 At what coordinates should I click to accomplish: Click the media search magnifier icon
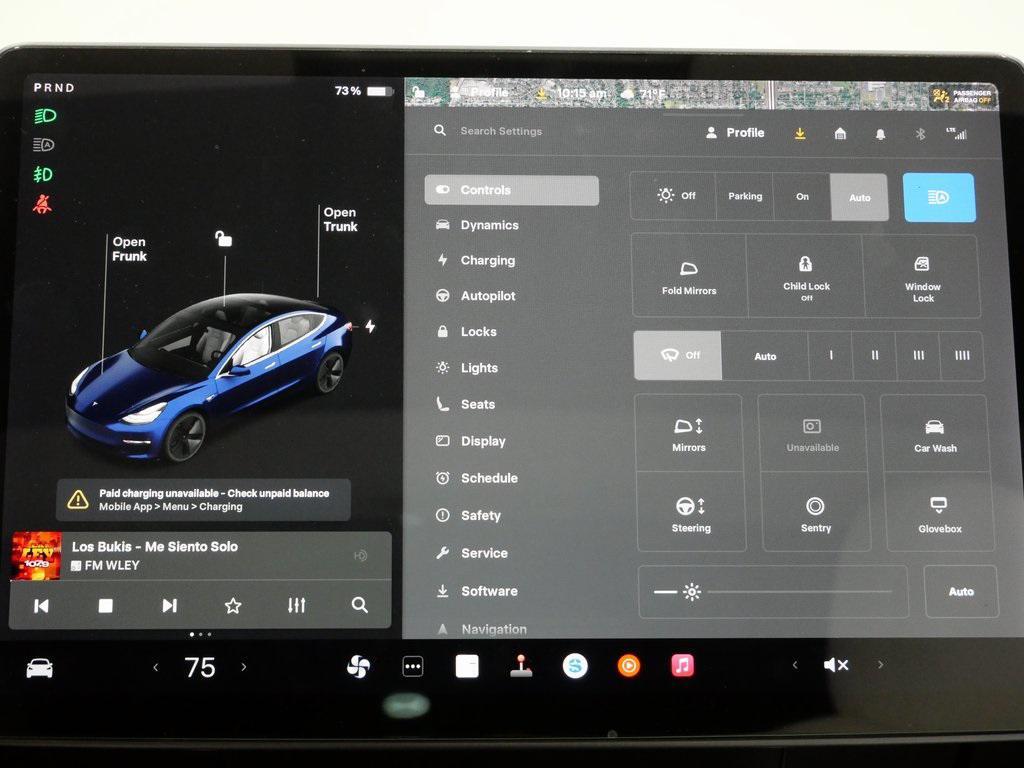tap(360, 605)
